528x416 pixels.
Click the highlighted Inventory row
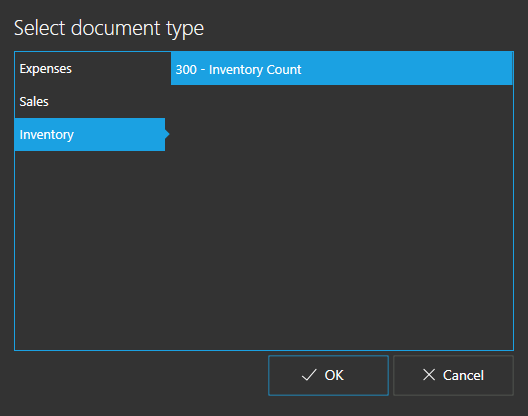coord(90,134)
